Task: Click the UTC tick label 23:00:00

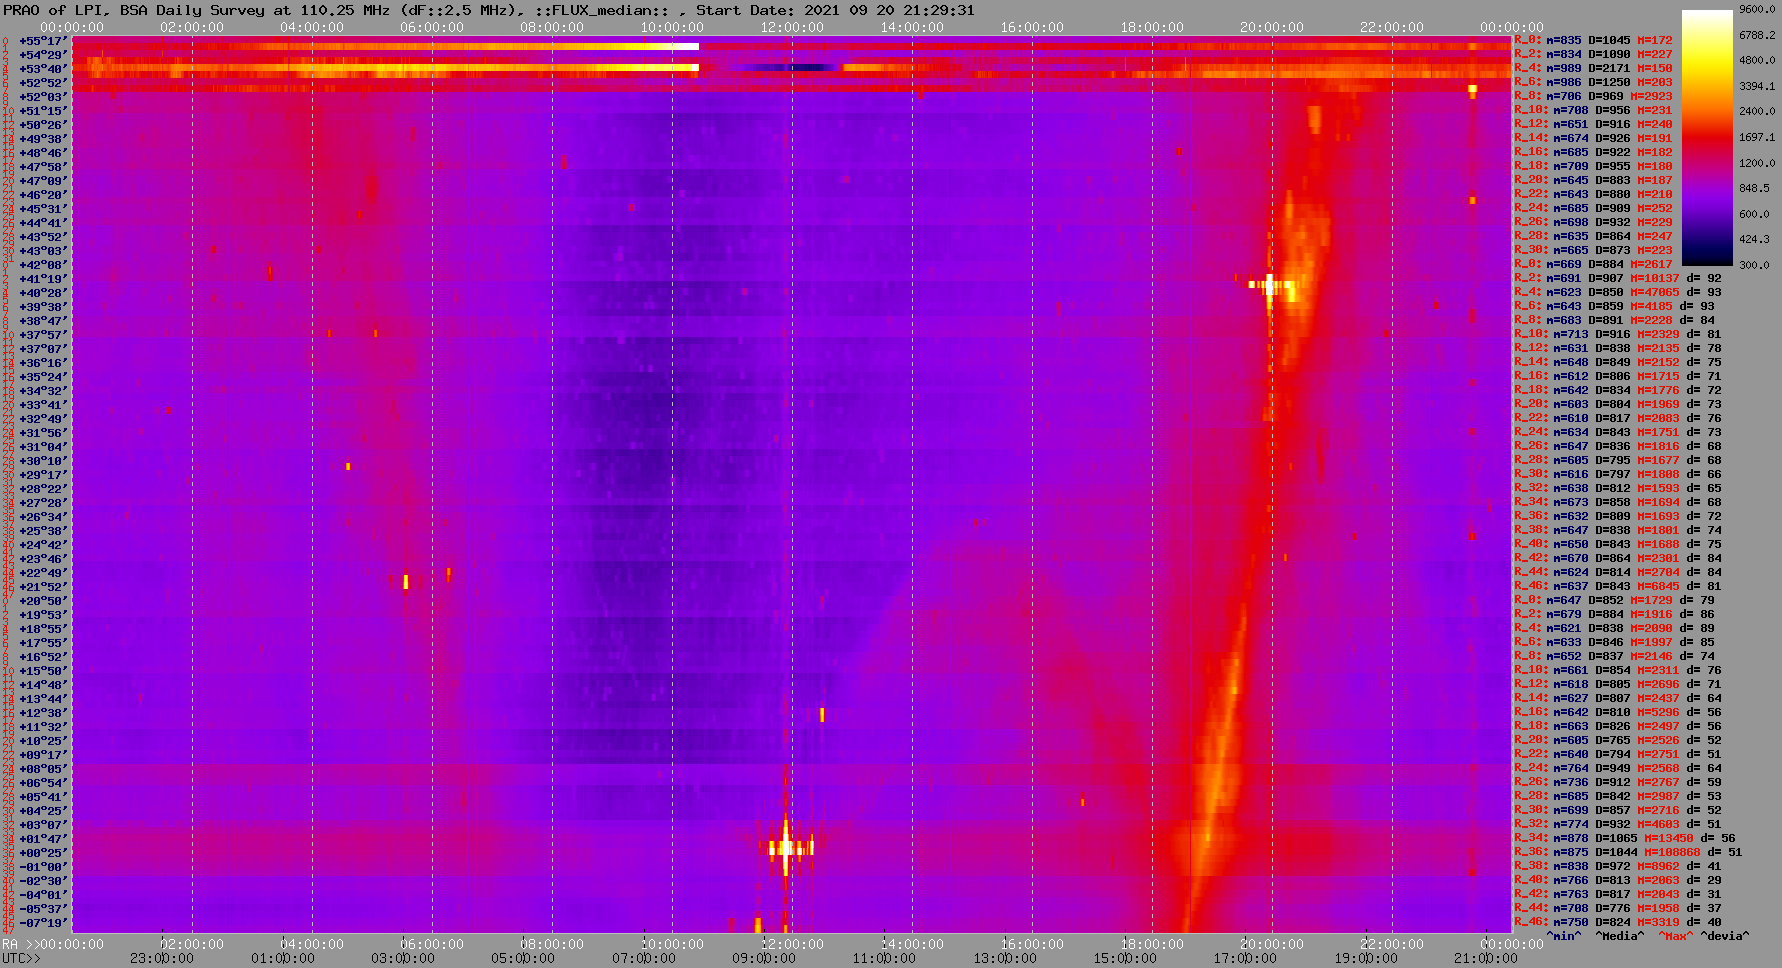Action: [x=163, y=958]
